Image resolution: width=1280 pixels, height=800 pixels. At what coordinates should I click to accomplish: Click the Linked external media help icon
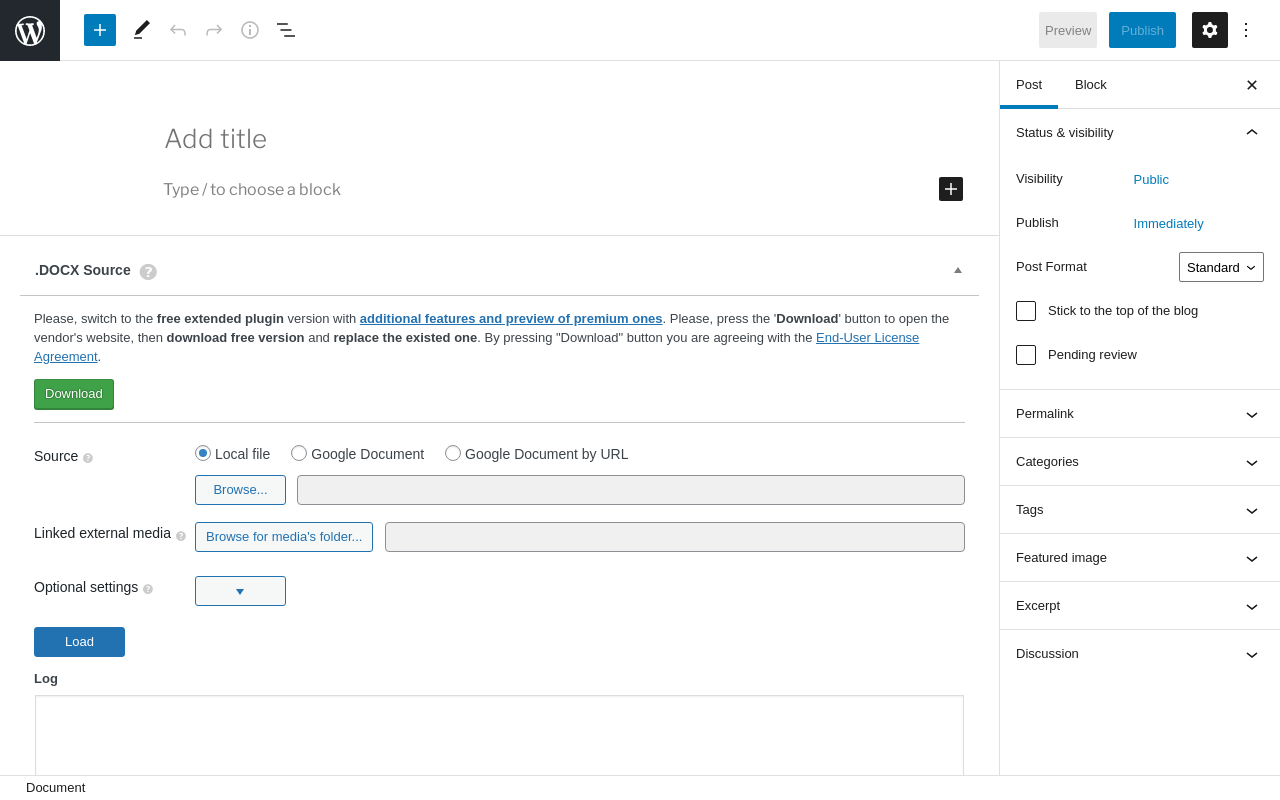181,536
